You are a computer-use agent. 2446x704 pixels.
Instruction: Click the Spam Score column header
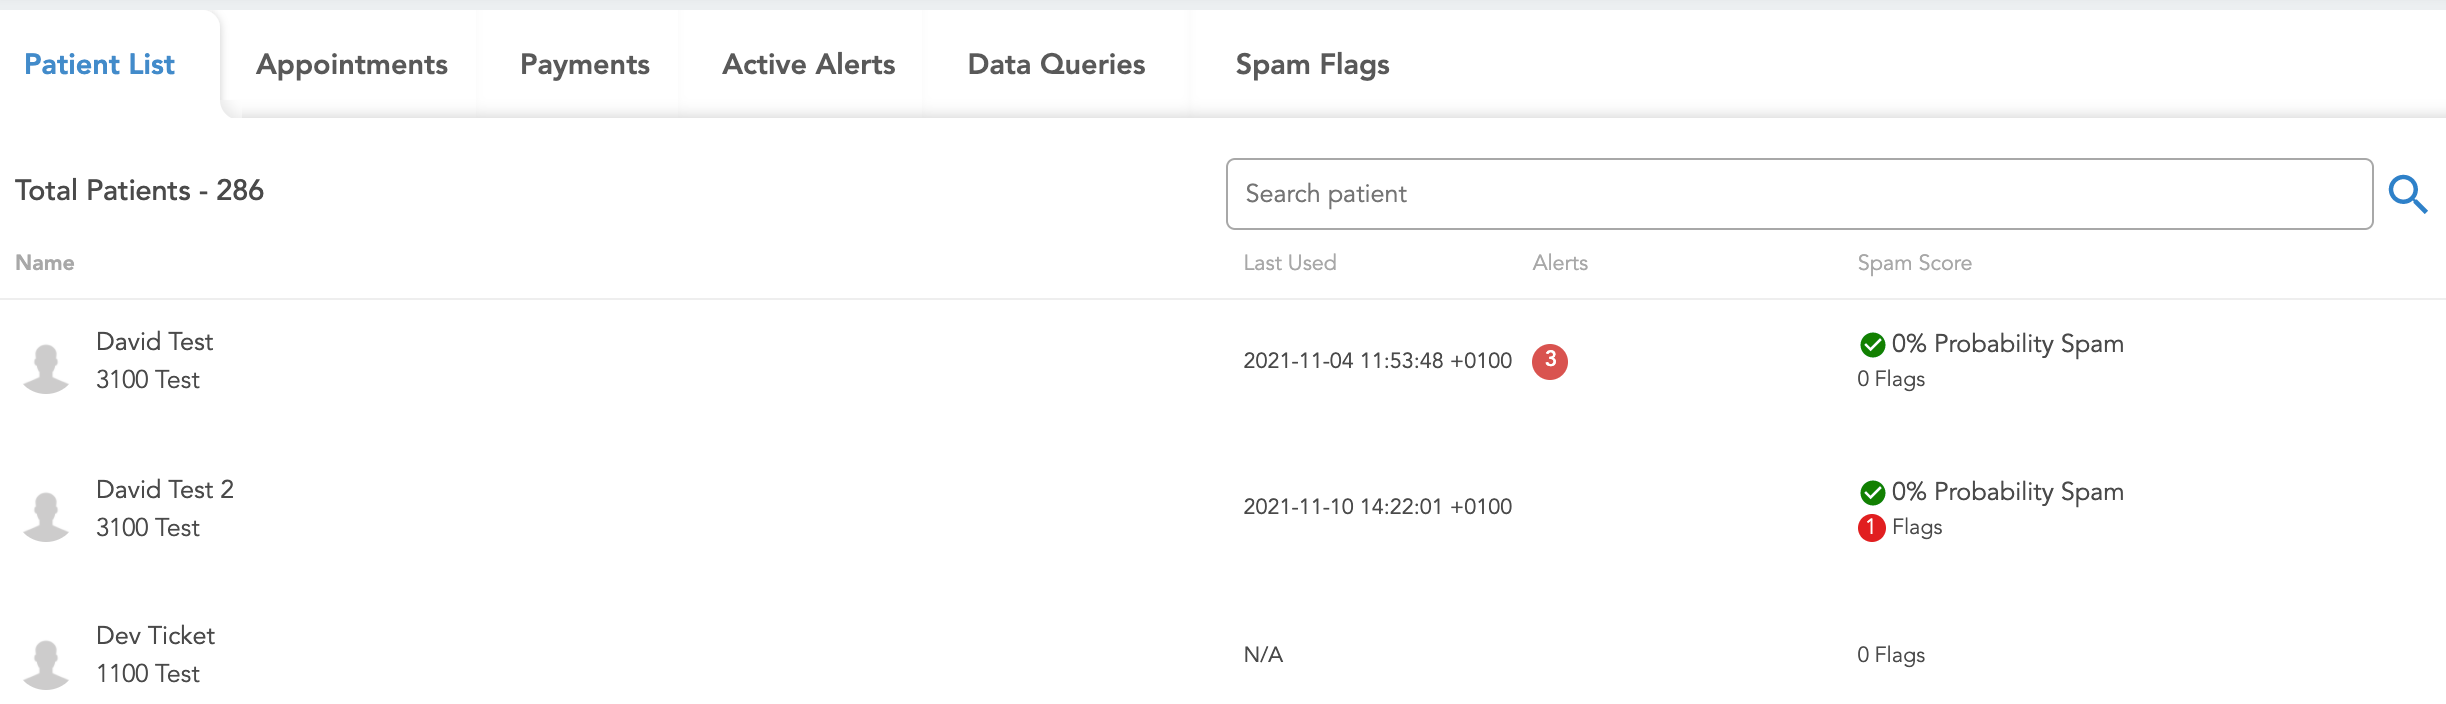pyautogui.click(x=1914, y=263)
